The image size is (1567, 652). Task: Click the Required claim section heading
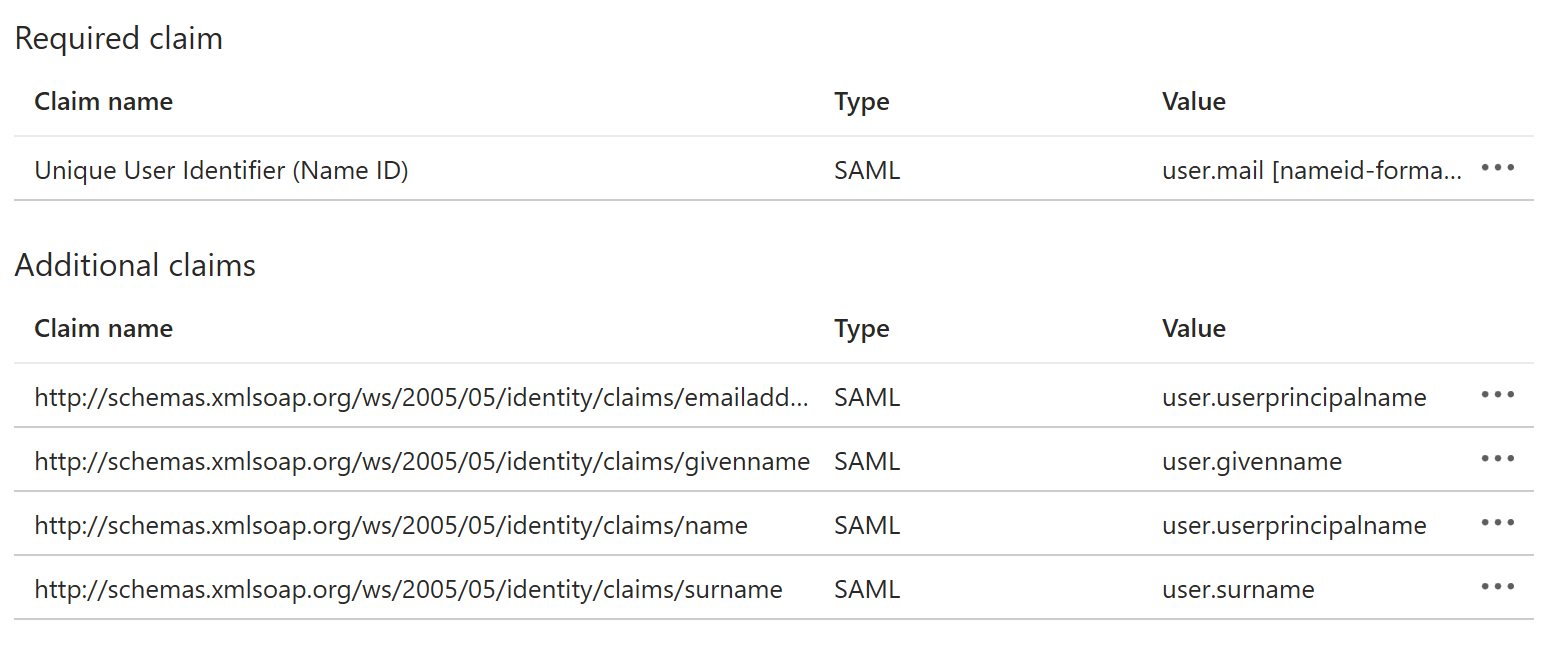click(118, 38)
